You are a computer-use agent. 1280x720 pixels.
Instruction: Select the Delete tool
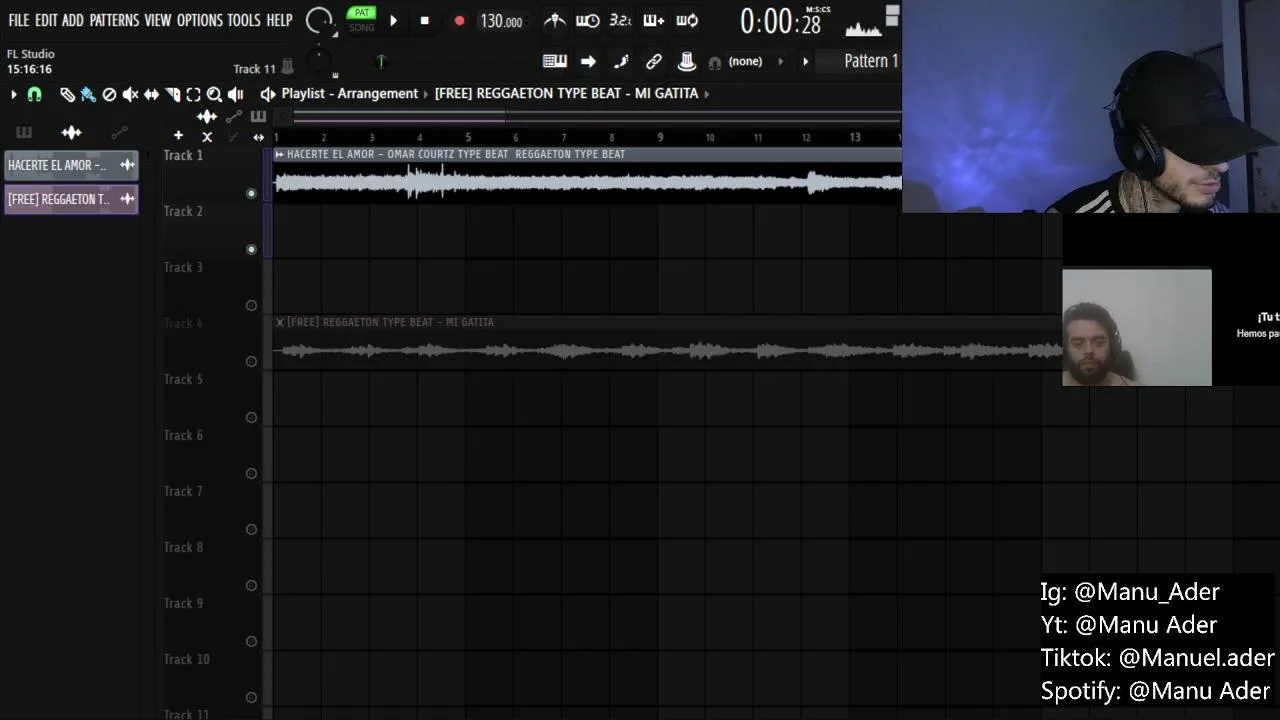coord(109,94)
